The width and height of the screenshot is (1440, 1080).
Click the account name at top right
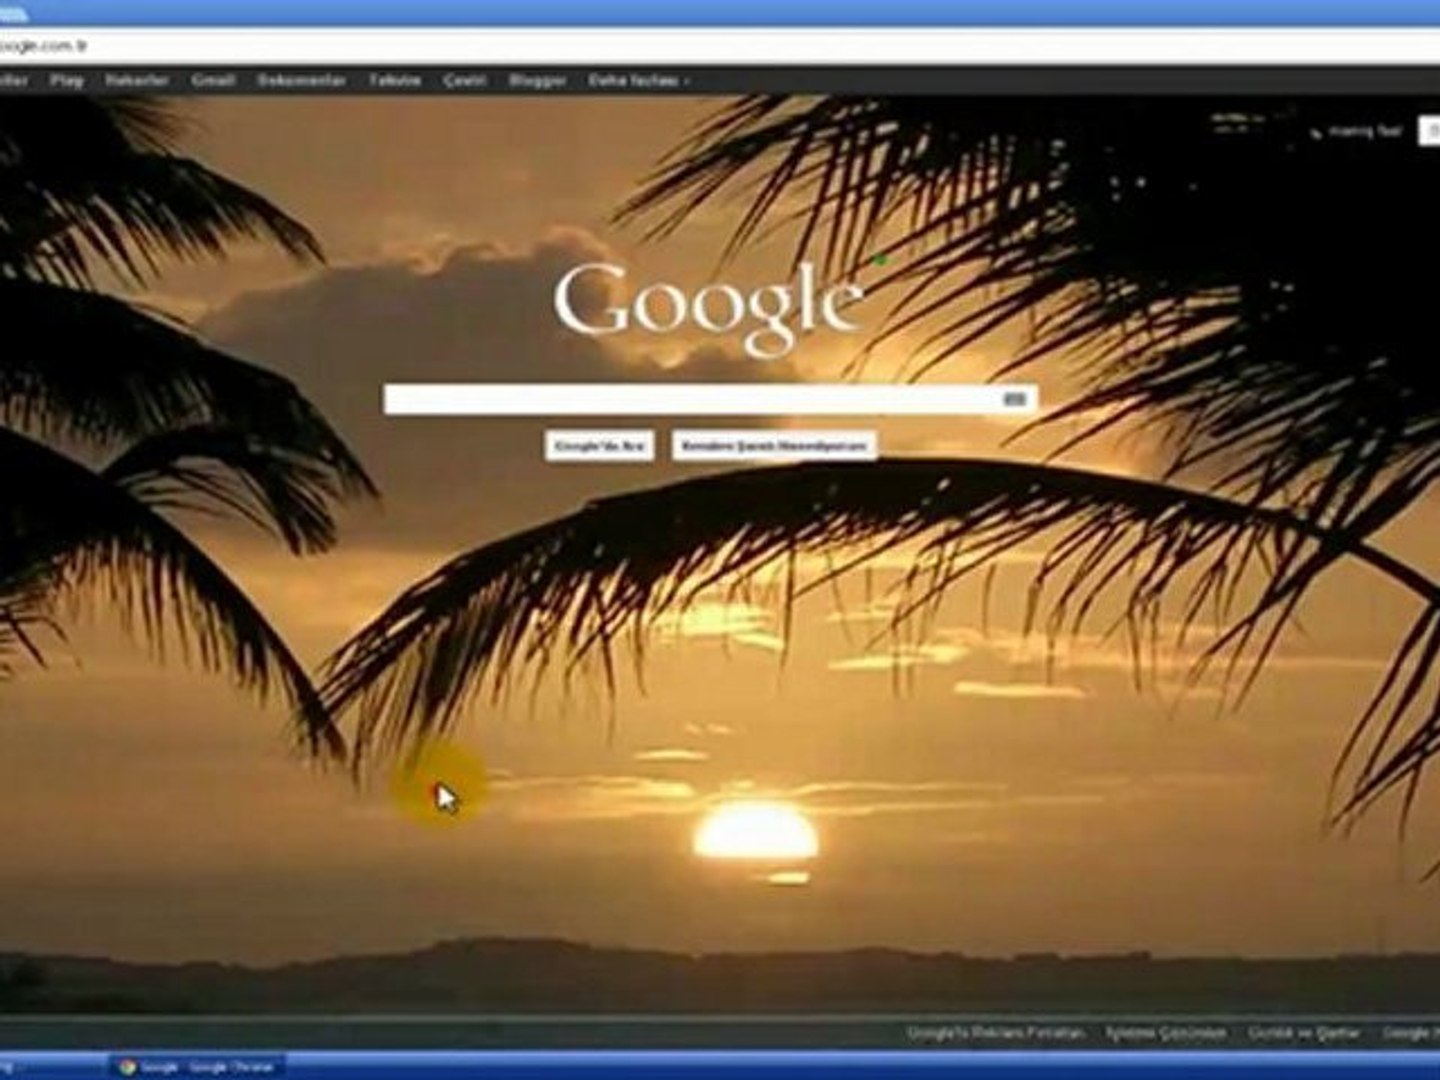(x=1365, y=131)
